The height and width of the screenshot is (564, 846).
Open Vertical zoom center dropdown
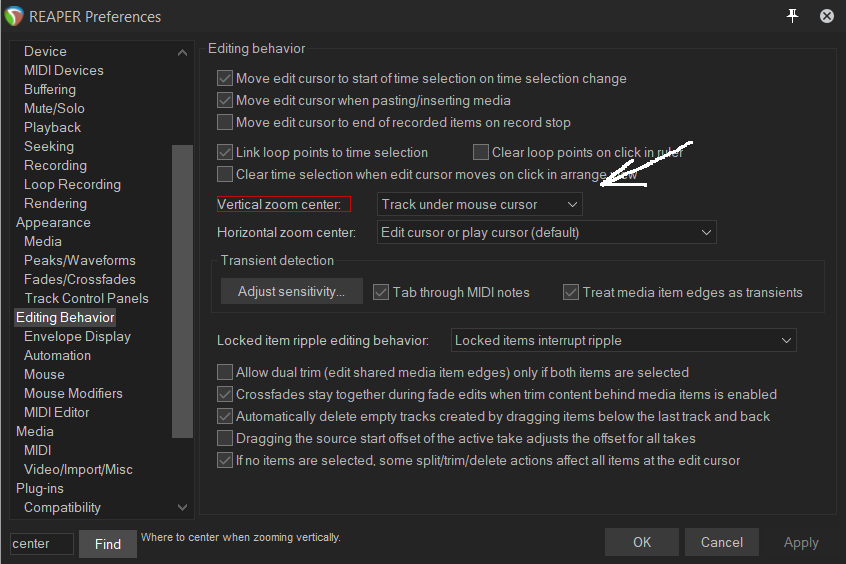click(480, 205)
